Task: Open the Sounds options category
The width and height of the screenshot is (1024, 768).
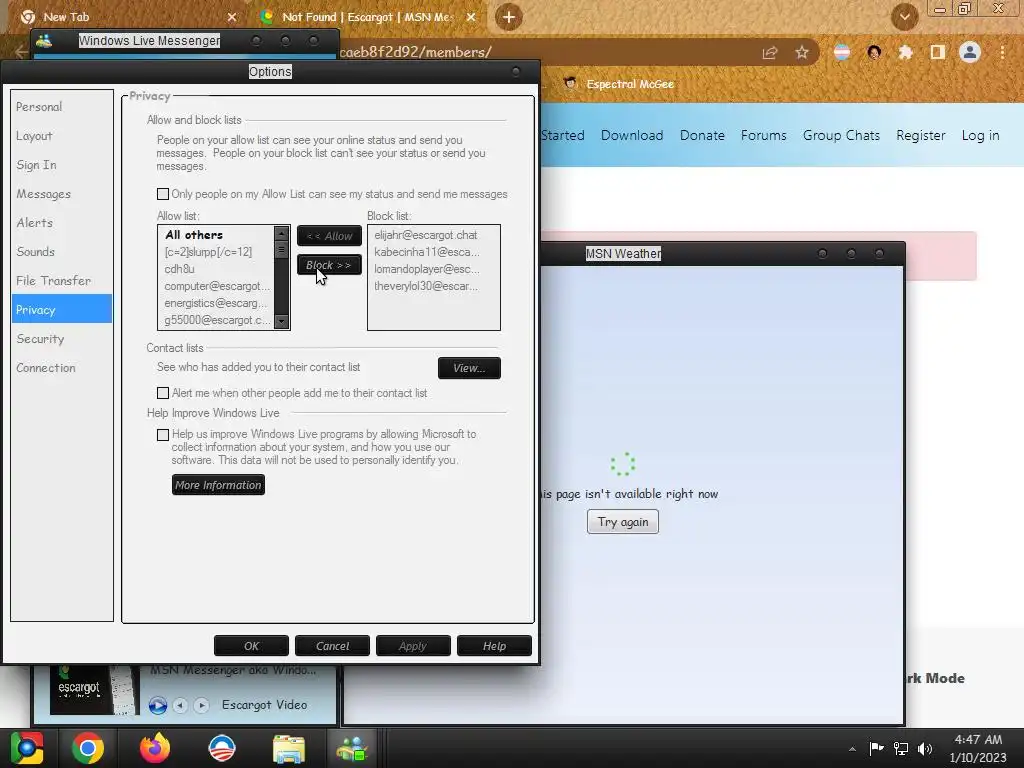Action: pos(61,251)
